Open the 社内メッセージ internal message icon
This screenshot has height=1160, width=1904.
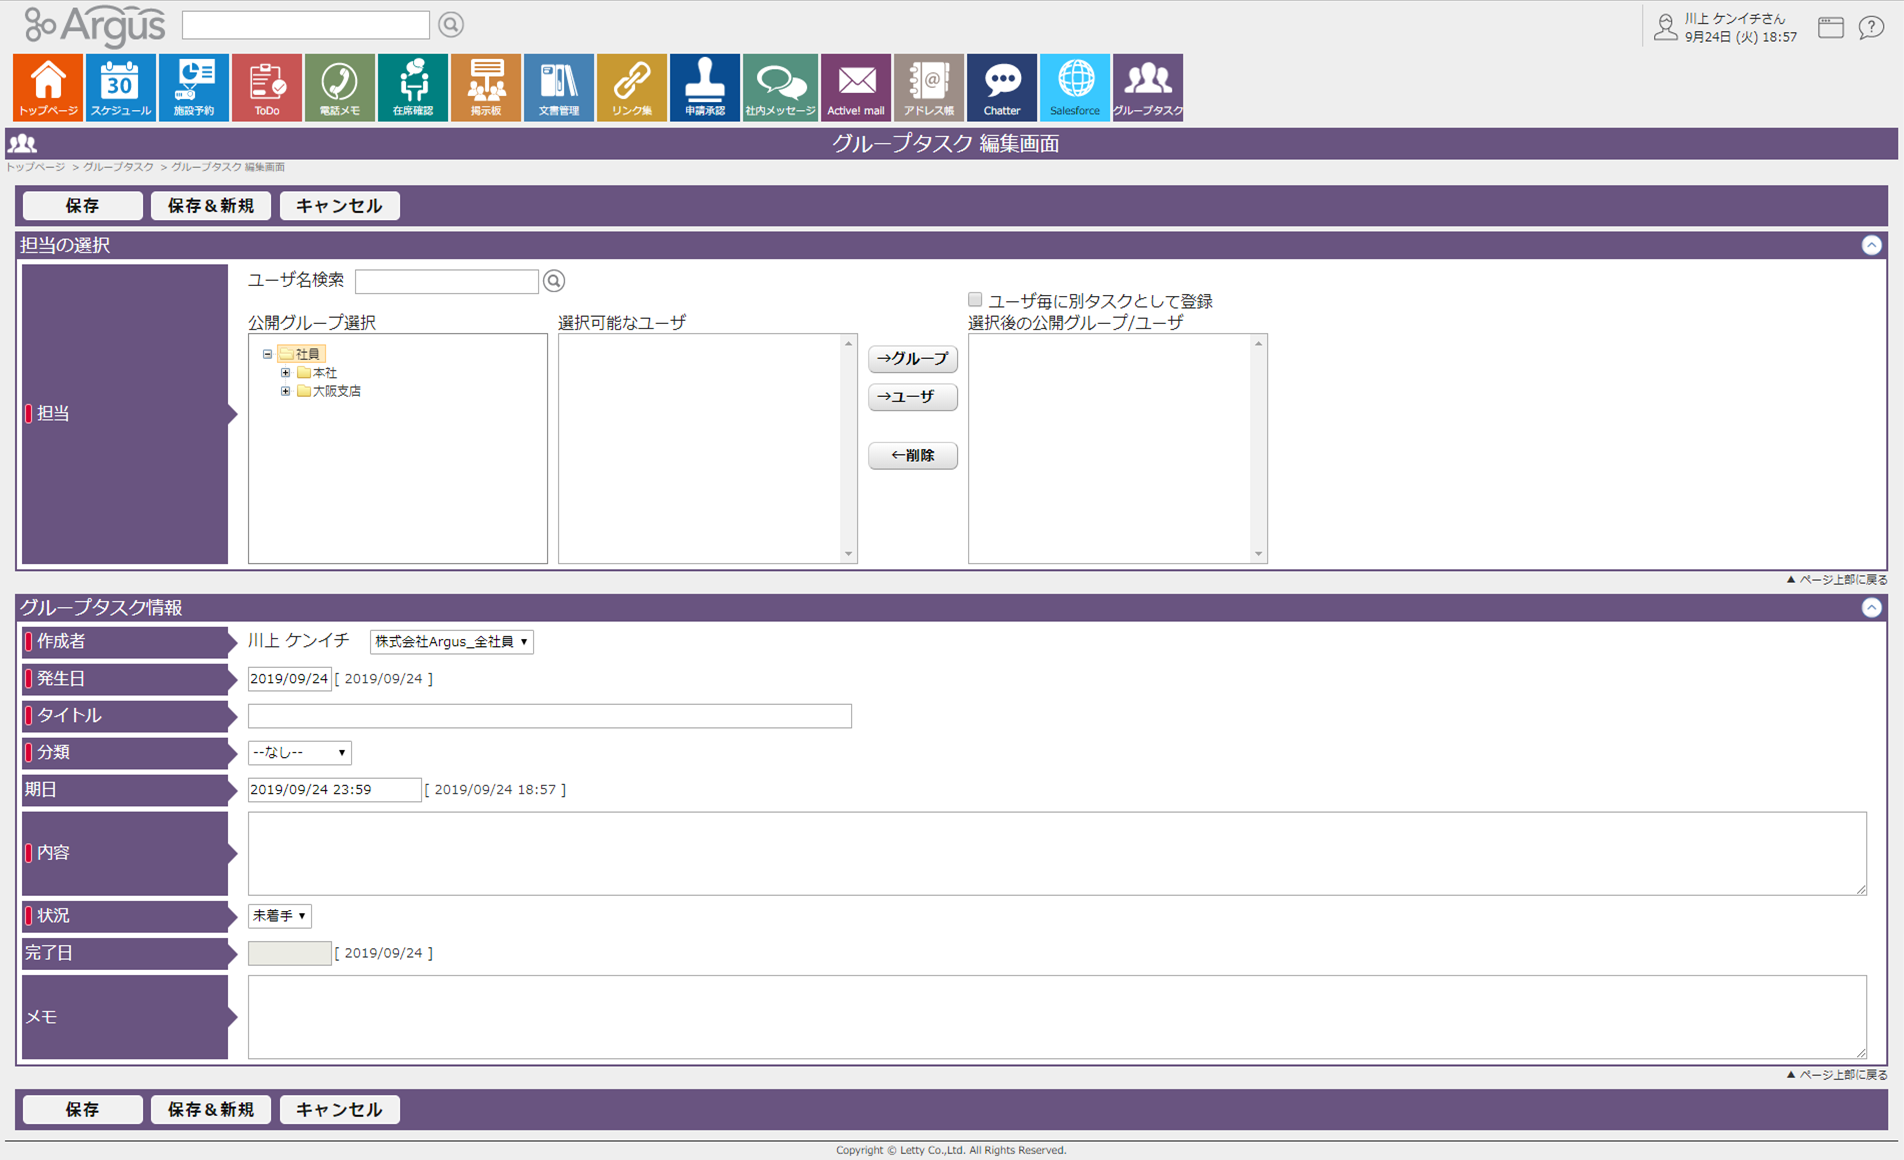coord(780,88)
